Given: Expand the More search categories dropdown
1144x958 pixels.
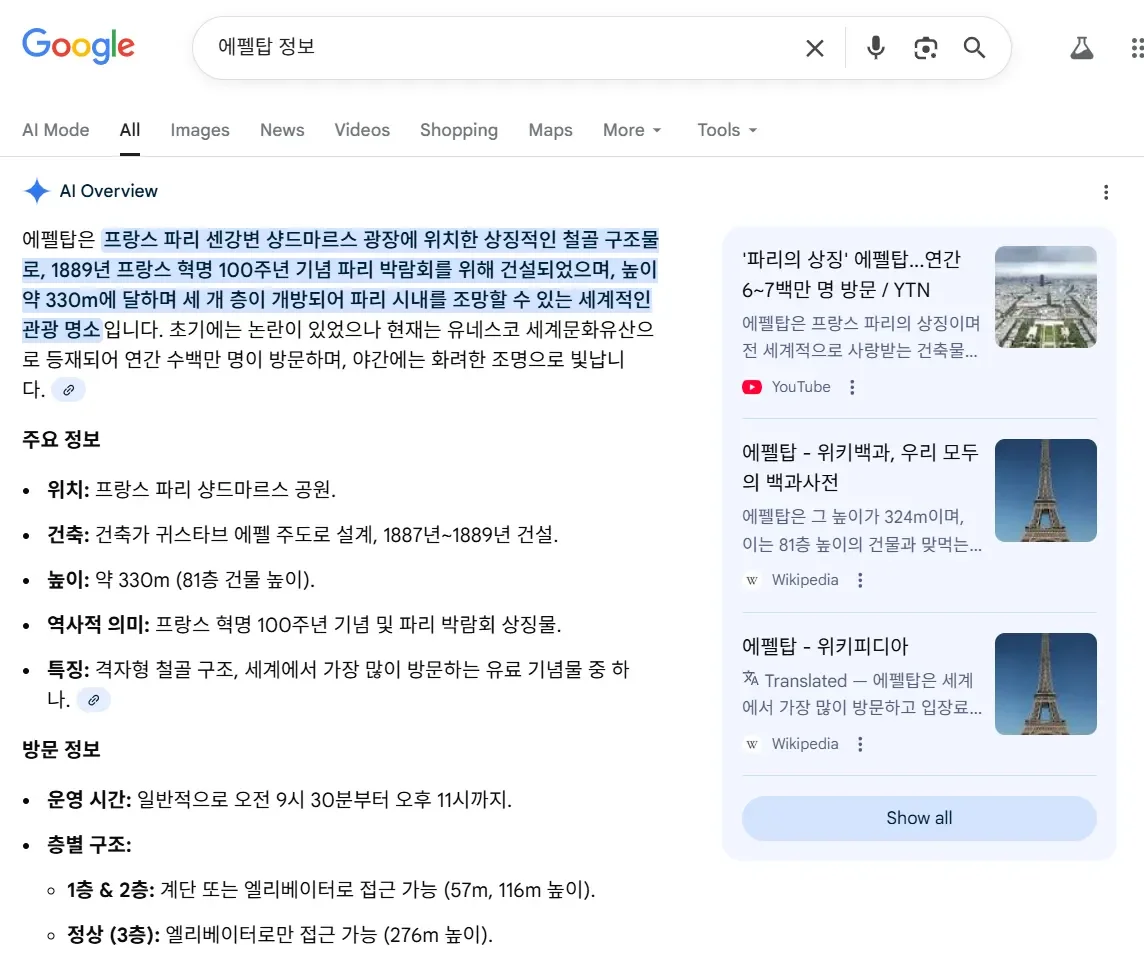Looking at the screenshot, I should (631, 130).
